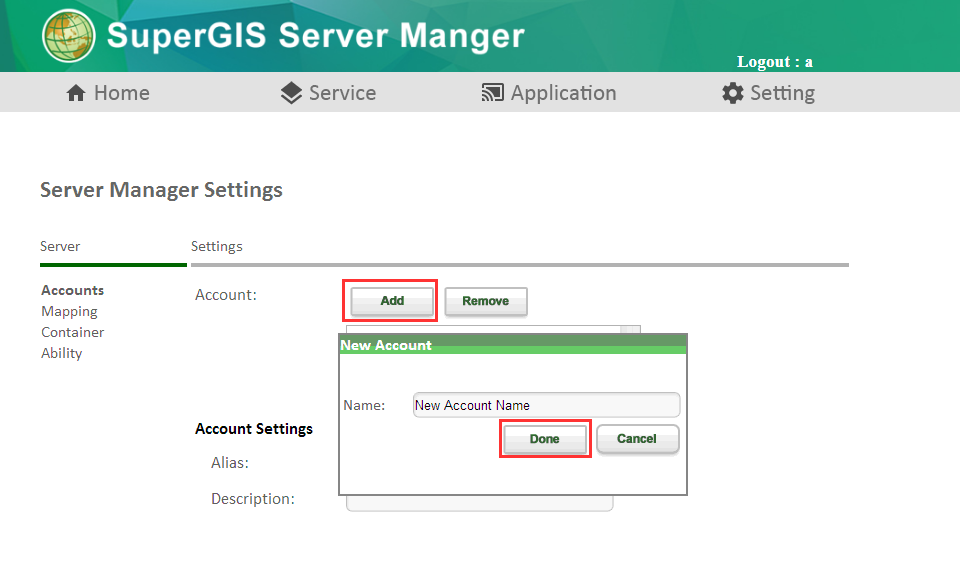Switch to the Settings tab
This screenshot has height=588, width=960.
217,246
